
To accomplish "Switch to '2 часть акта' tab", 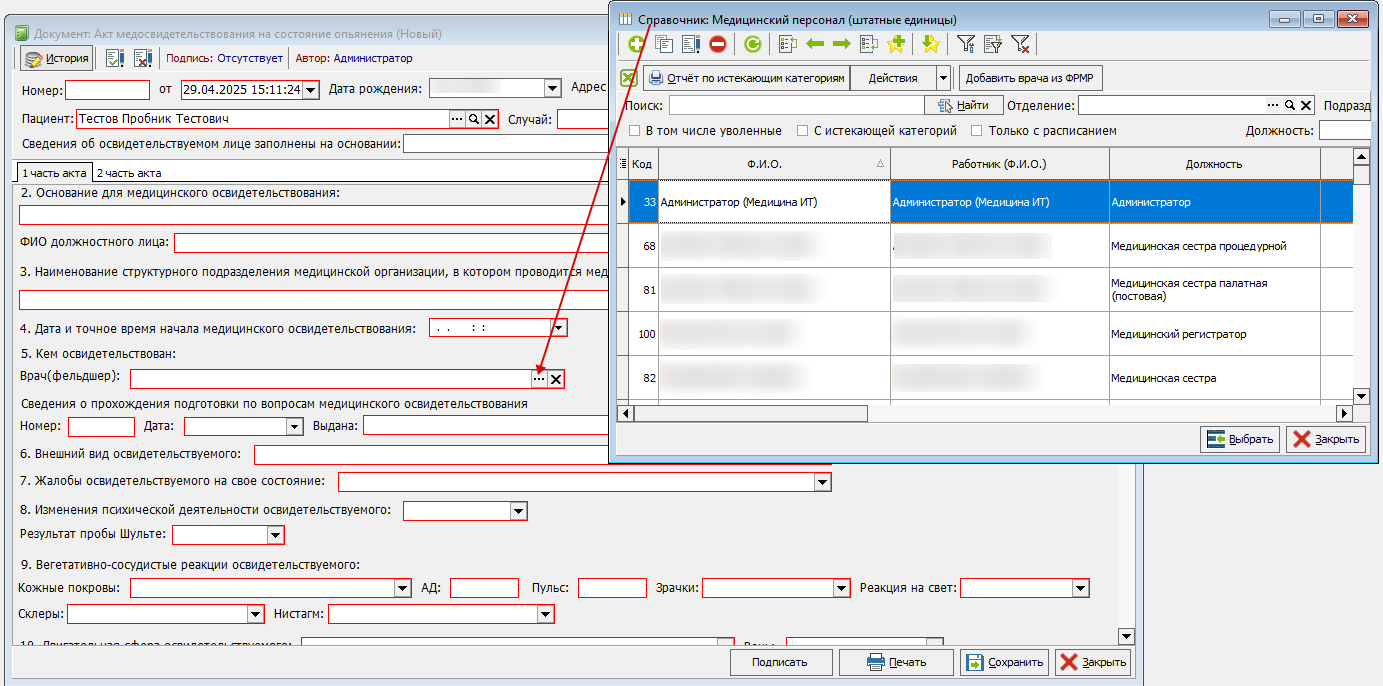I will click(129, 173).
